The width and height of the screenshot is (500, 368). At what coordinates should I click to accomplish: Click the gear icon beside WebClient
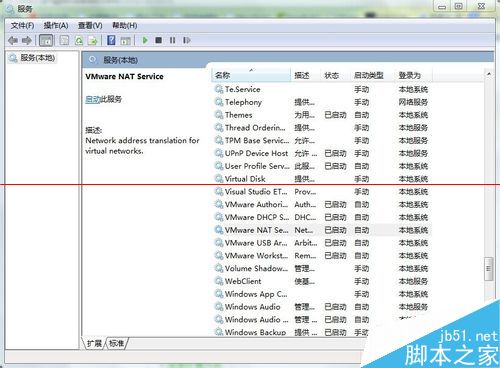pyautogui.click(x=219, y=281)
